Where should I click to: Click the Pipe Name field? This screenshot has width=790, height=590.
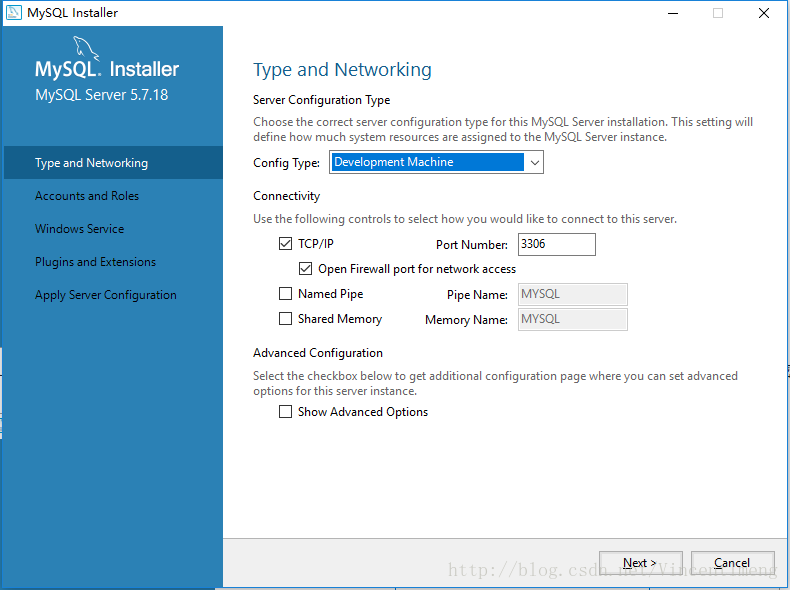572,294
